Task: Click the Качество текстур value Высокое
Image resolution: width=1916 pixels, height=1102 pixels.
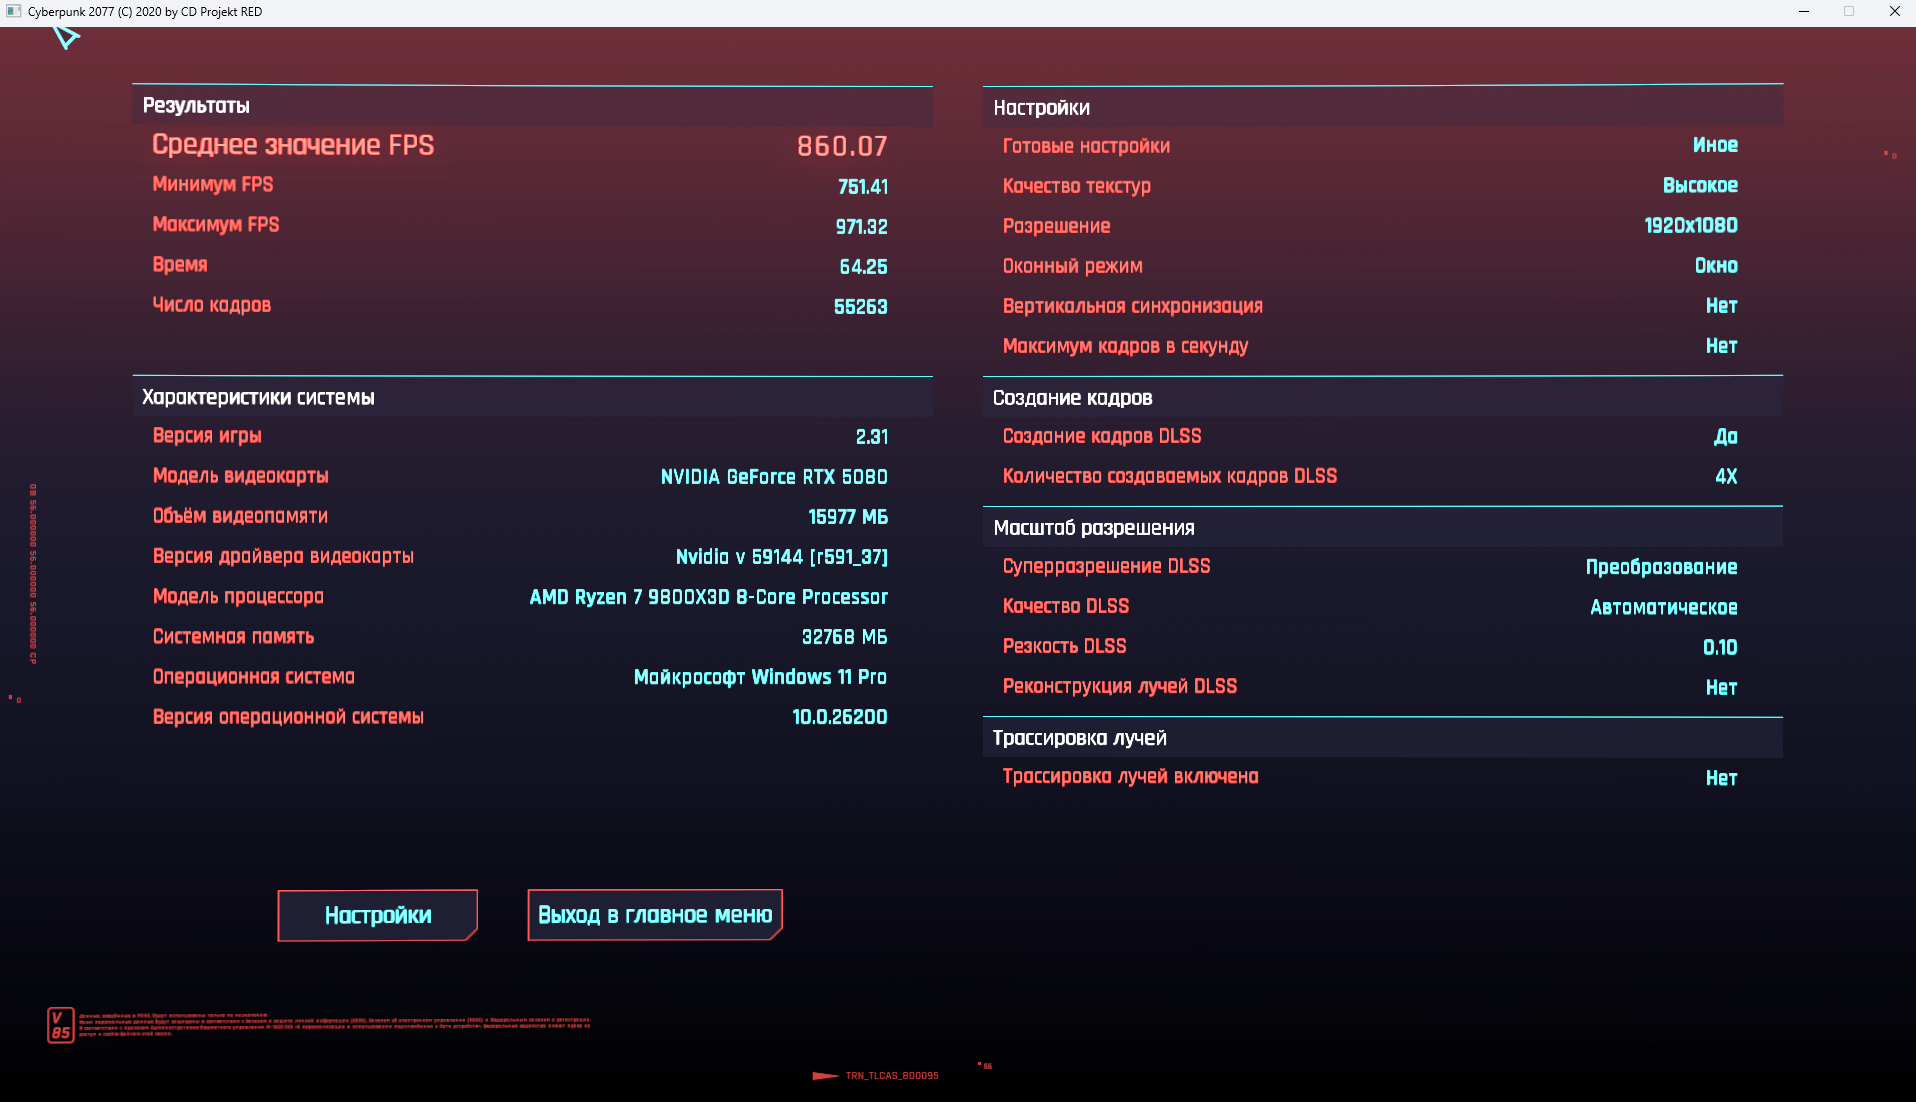Action: (x=1700, y=185)
